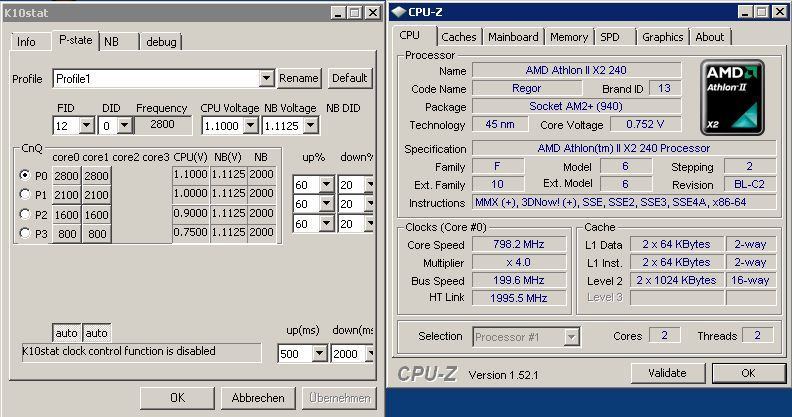Screen dimensions: 792x417
Task: Open the CPU-Z Mainboard tab
Action: [513, 37]
